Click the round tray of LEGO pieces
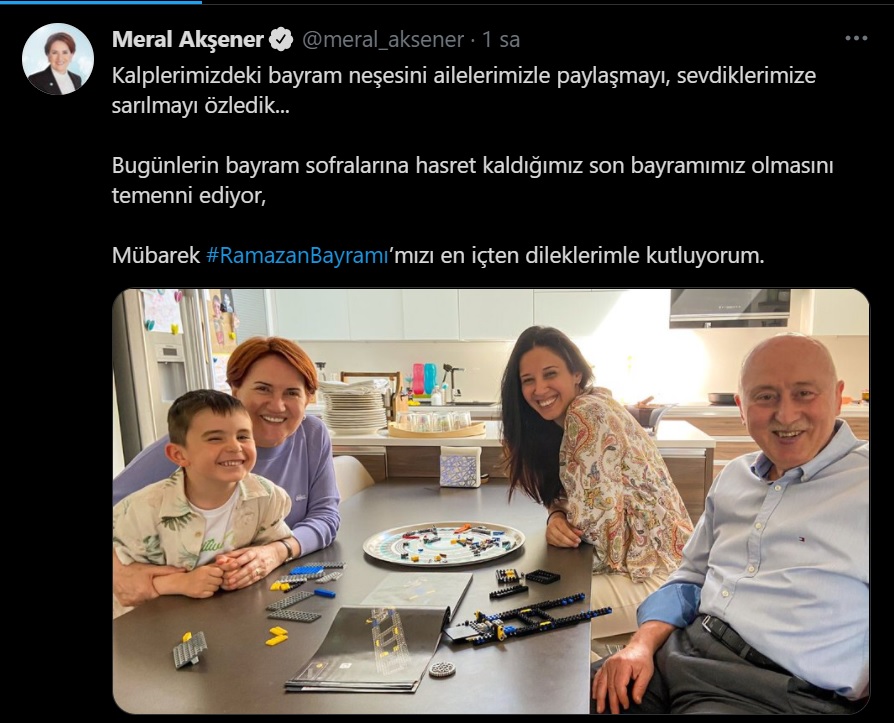894x723 pixels. (x=444, y=543)
